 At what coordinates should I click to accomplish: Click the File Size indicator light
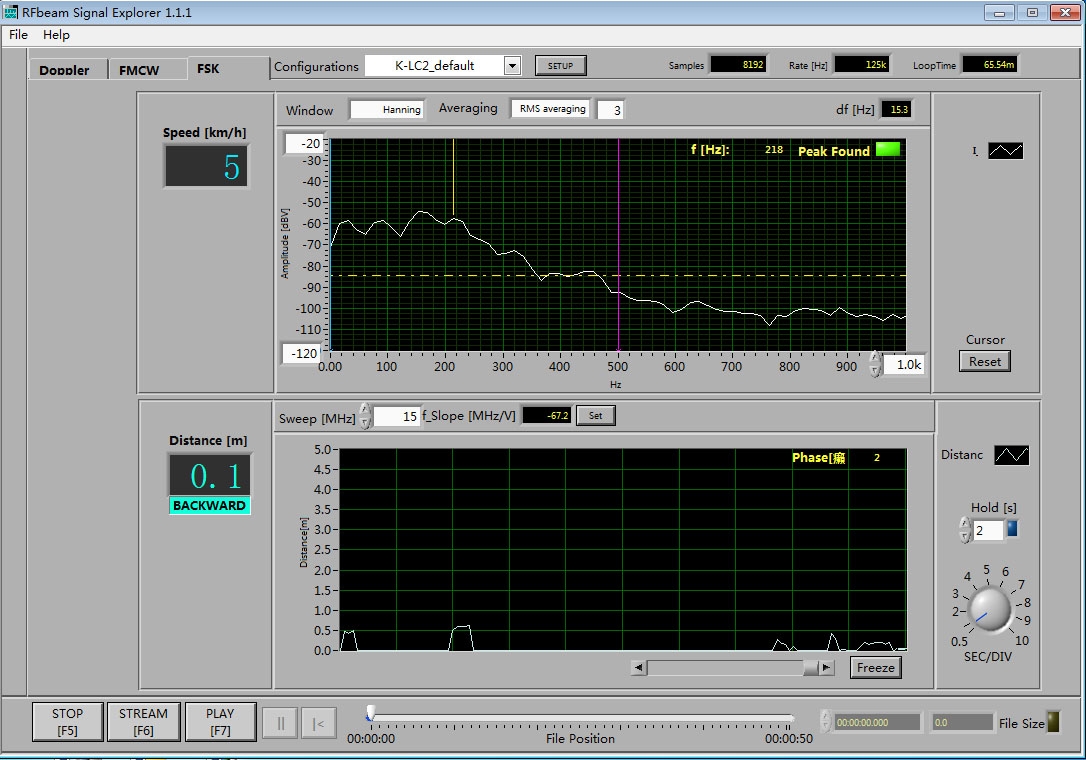click(x=1053, y=722)
